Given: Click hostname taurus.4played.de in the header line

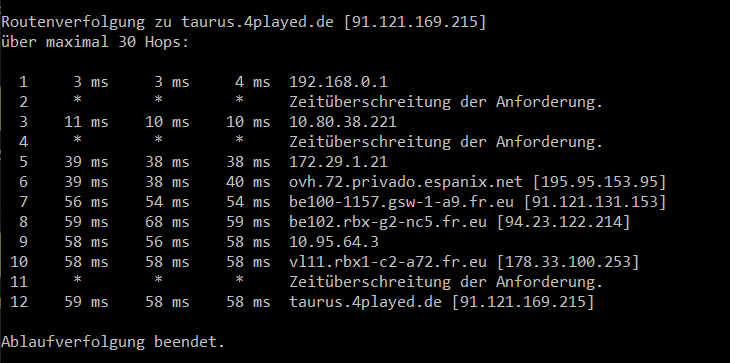Looking at the screenshot, I should 257,22.
